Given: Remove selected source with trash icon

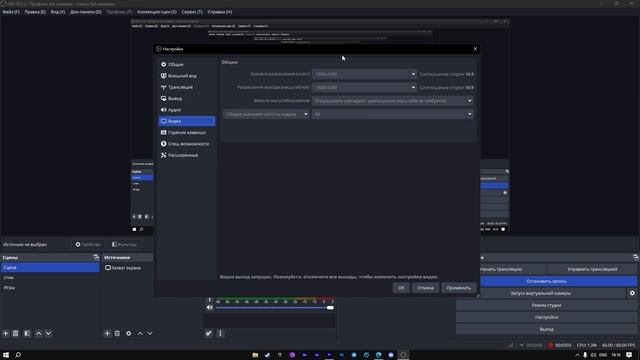Looking at the screenshot, I should (x=117, y=333).
